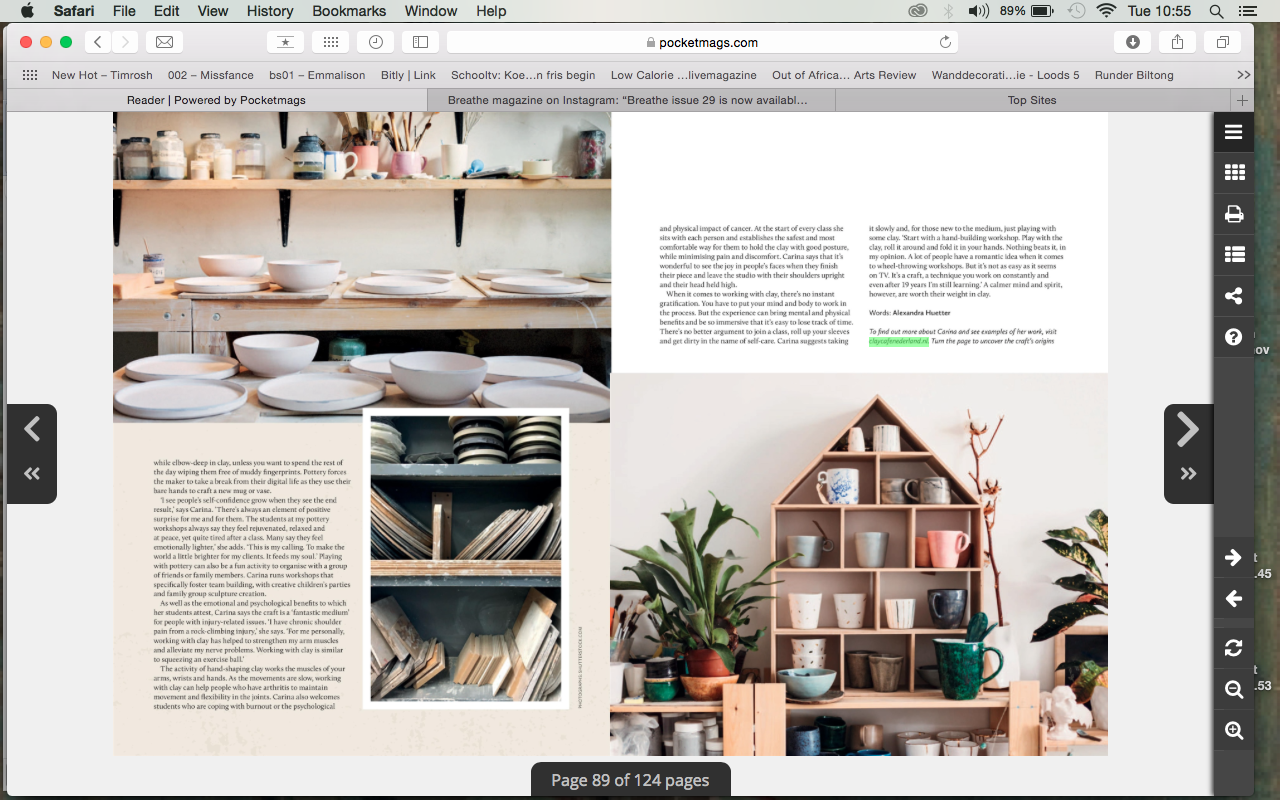1280x800 pixels.
Task: Open the File menu
Action: click(124, 11)
